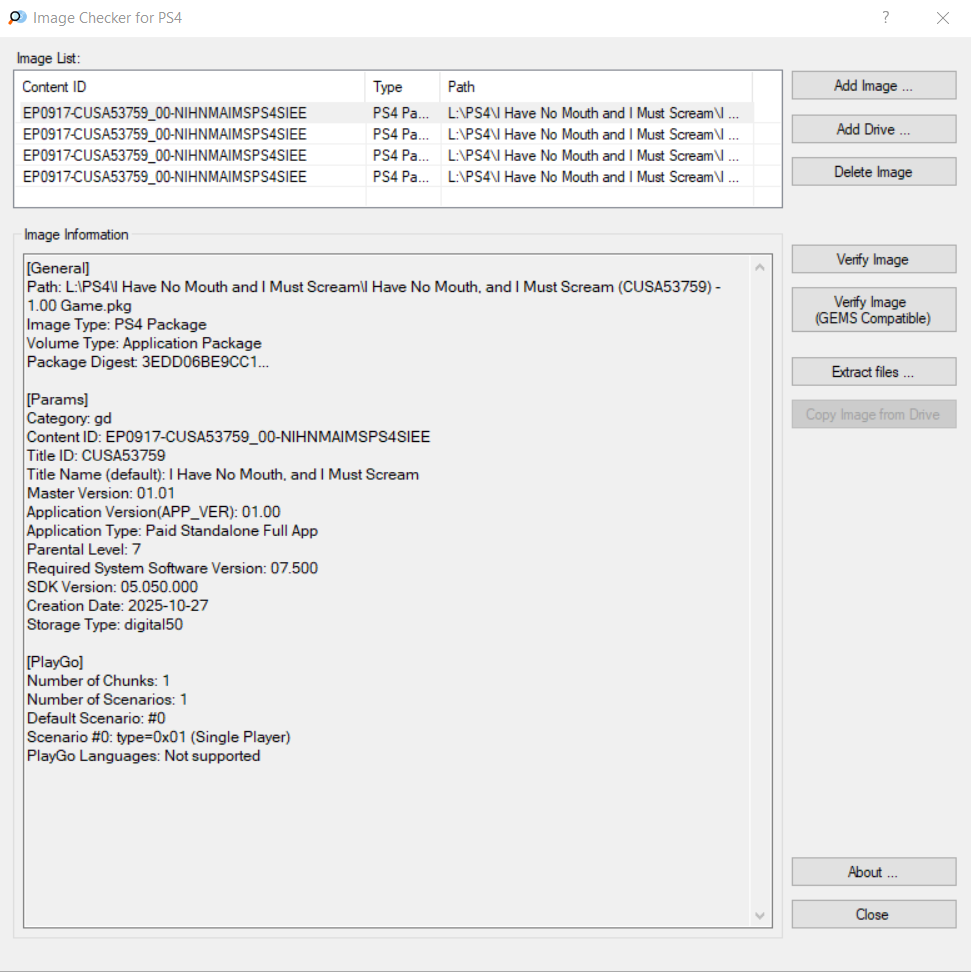Click the Type column header
971x972 pixels.
[402, 87]
